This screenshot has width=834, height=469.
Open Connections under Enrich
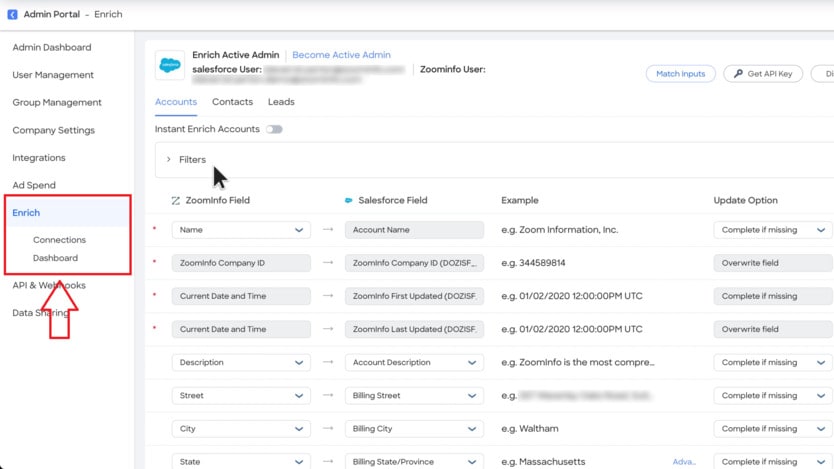click(x=60, y=240)
